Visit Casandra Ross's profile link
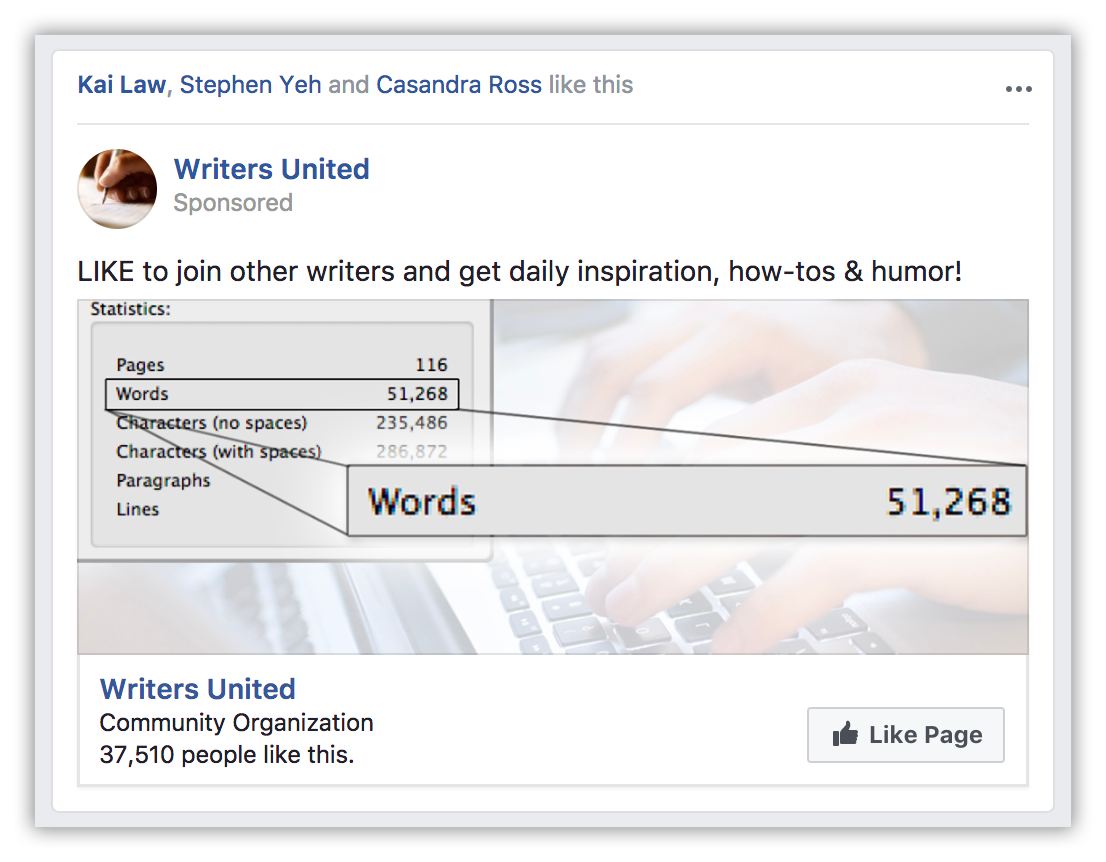This screenshot has width=1106, height=862. [459, 85]
